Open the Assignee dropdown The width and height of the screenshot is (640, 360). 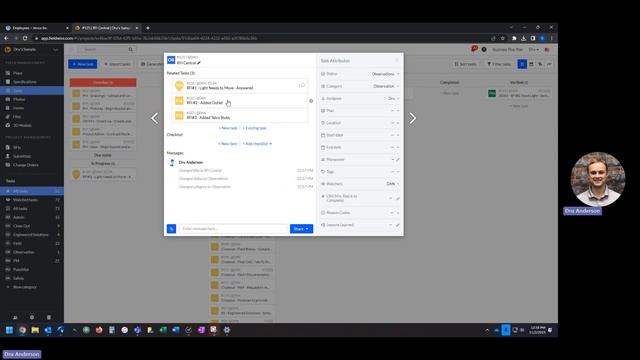click(x=393, y=98)
